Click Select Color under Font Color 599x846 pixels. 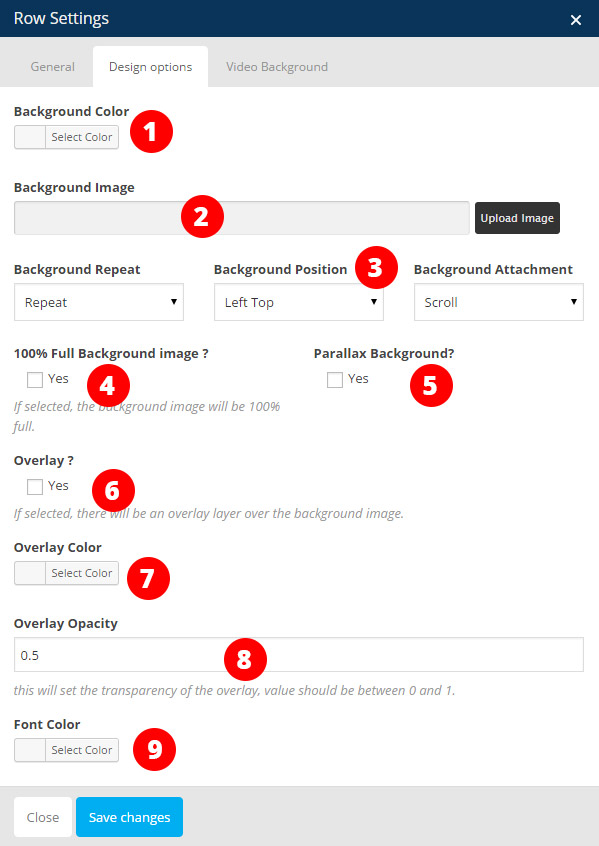click(82, 750)
